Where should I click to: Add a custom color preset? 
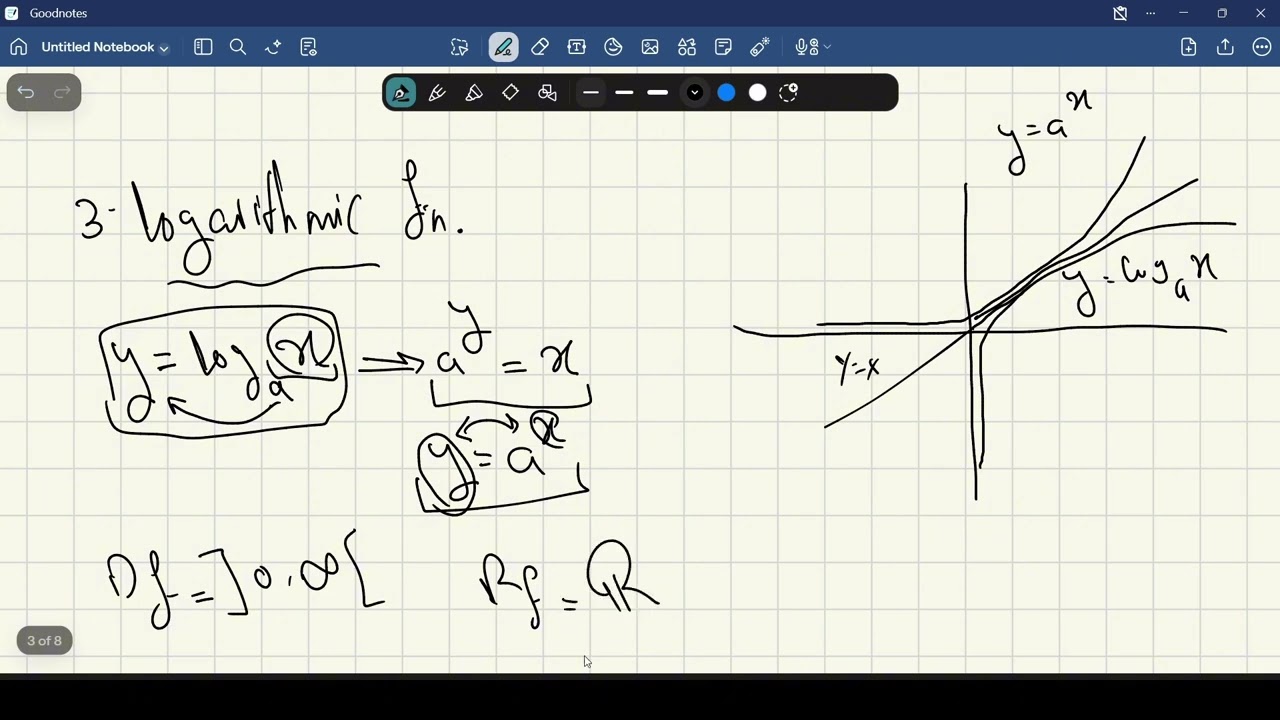point(789,93)
